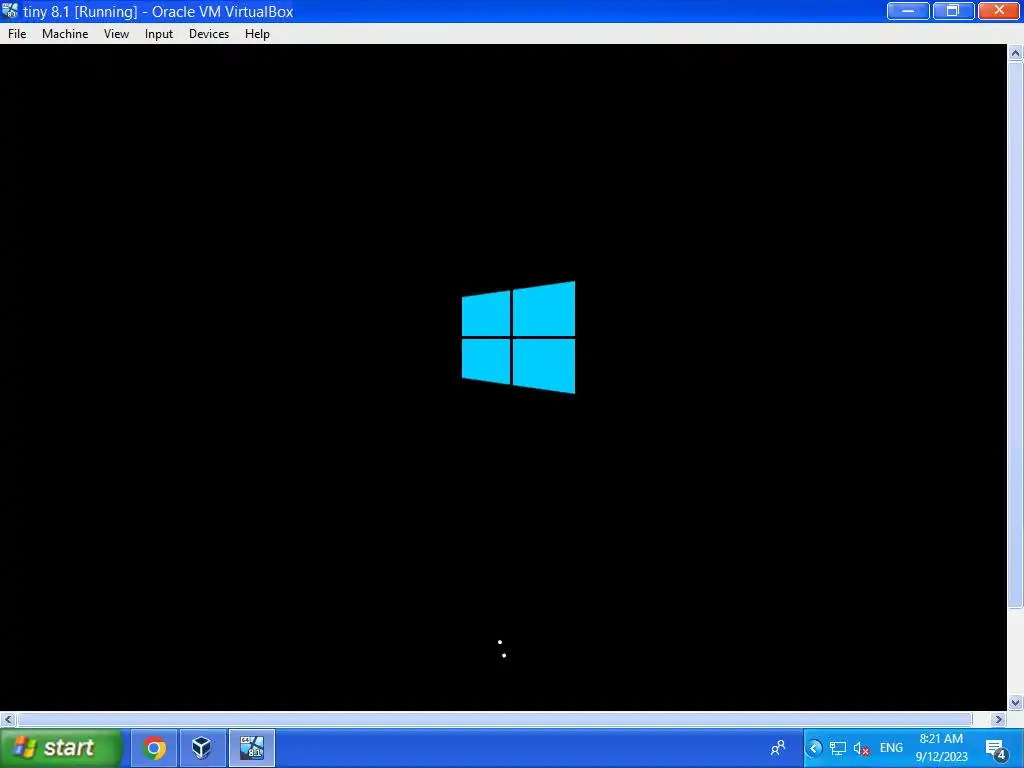Open the notification center icon
Image resolution: width=1024 pixels, height=768 pixels.
point(996,748)
